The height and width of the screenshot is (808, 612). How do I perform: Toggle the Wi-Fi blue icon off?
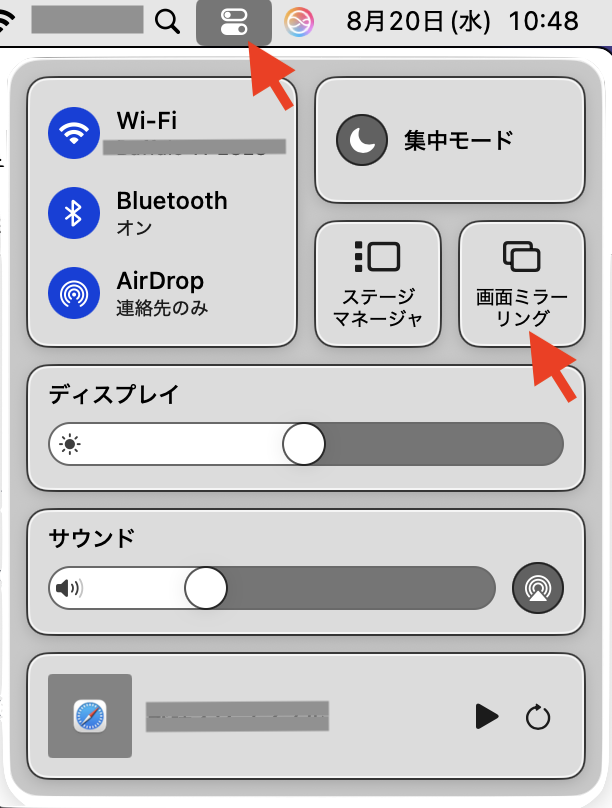tap(74, 133)
